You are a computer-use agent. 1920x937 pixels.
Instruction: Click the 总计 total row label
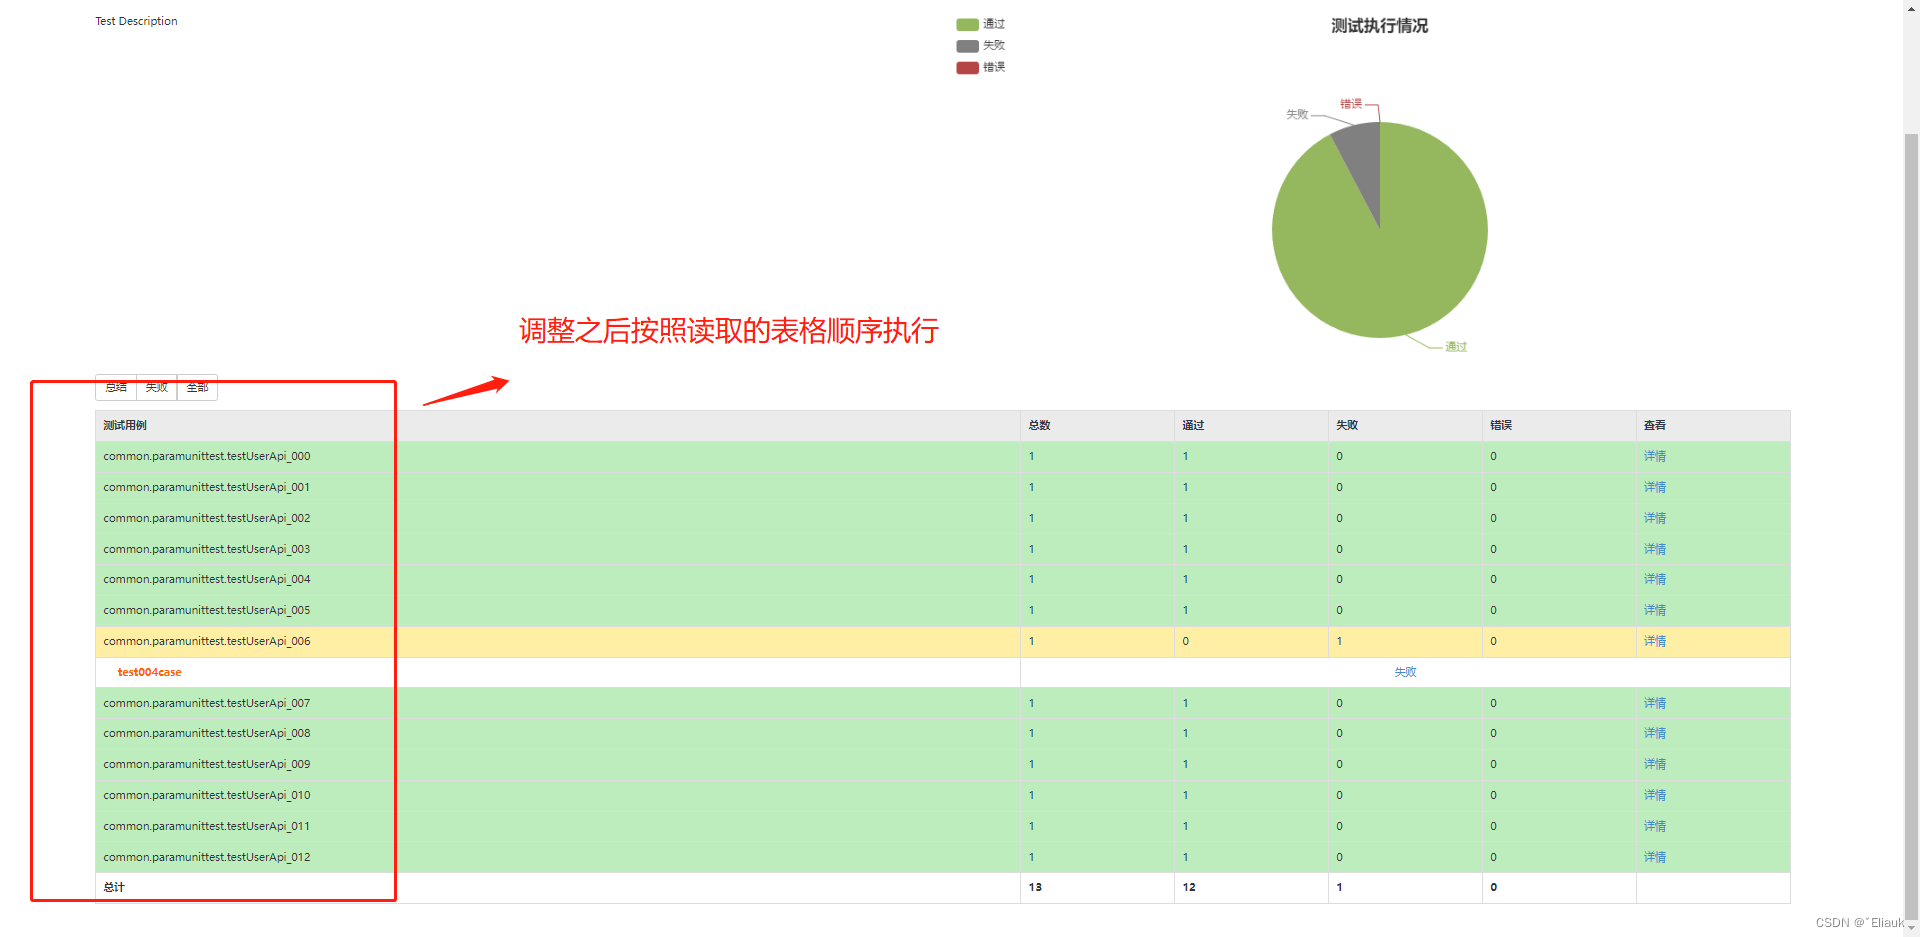tap(114, 887)
